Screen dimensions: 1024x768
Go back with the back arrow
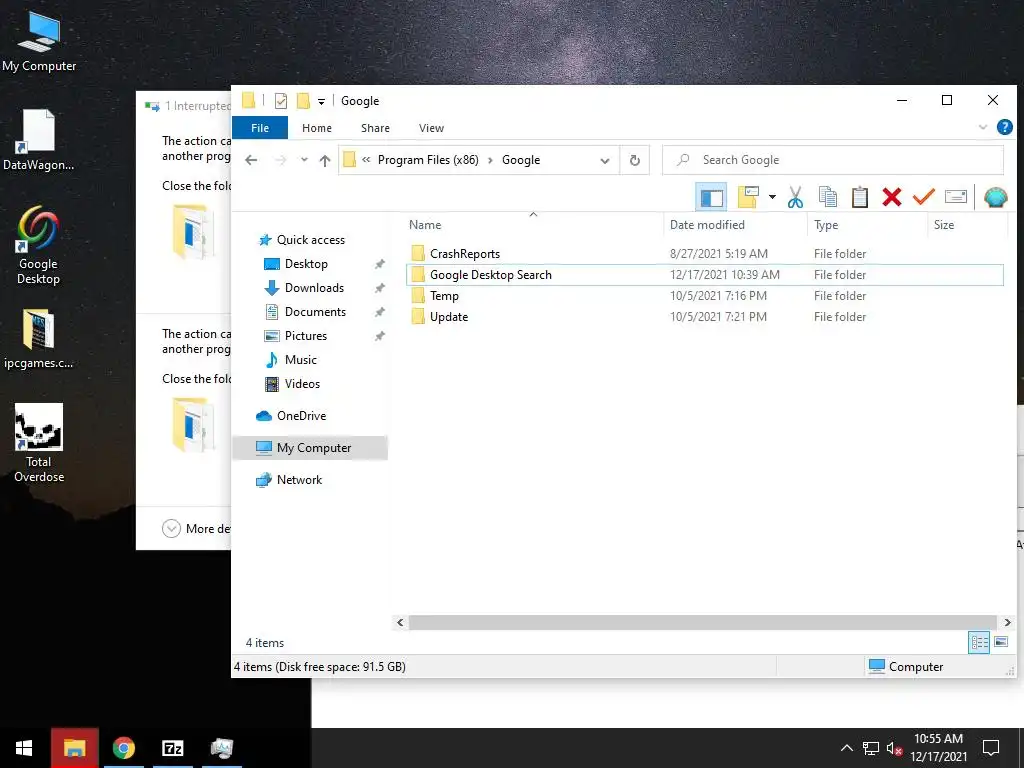point(251,160)
